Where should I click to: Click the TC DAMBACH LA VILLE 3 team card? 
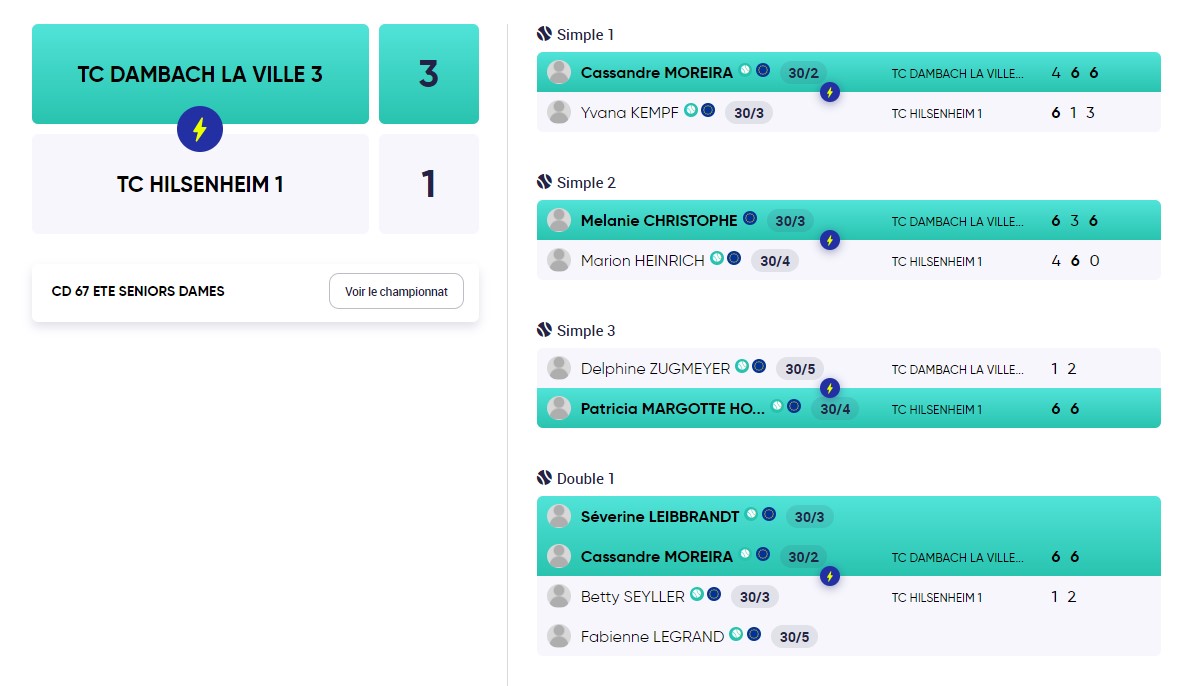click(x=200, y=74)
